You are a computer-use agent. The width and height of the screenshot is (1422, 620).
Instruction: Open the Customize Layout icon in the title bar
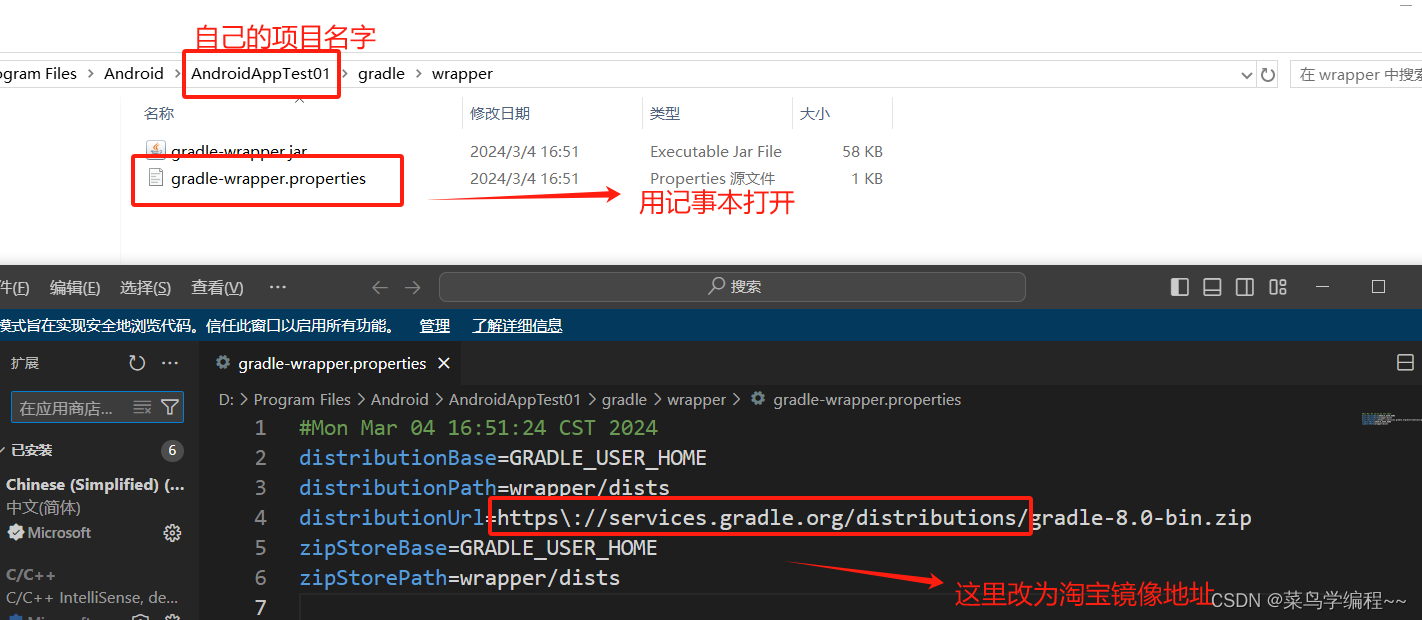coord(1277,287)
